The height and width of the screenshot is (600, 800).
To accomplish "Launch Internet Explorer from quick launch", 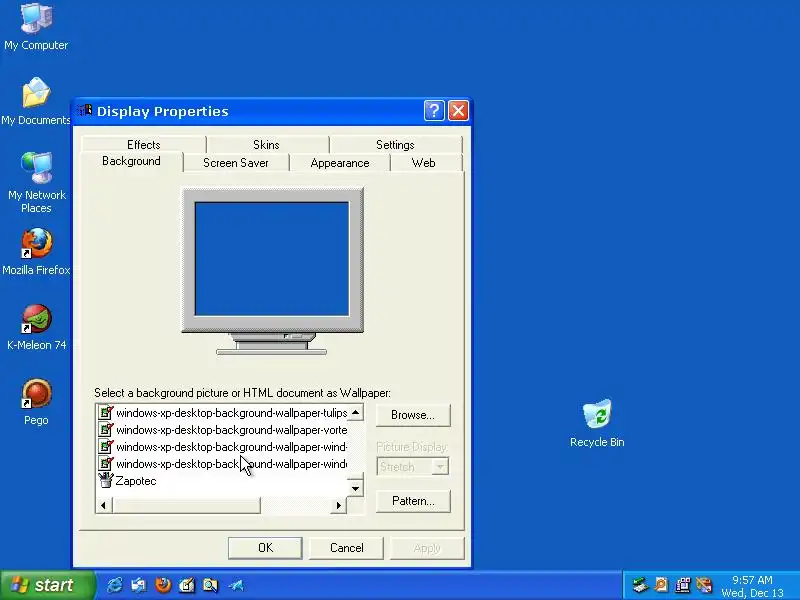I will [115, 585].
